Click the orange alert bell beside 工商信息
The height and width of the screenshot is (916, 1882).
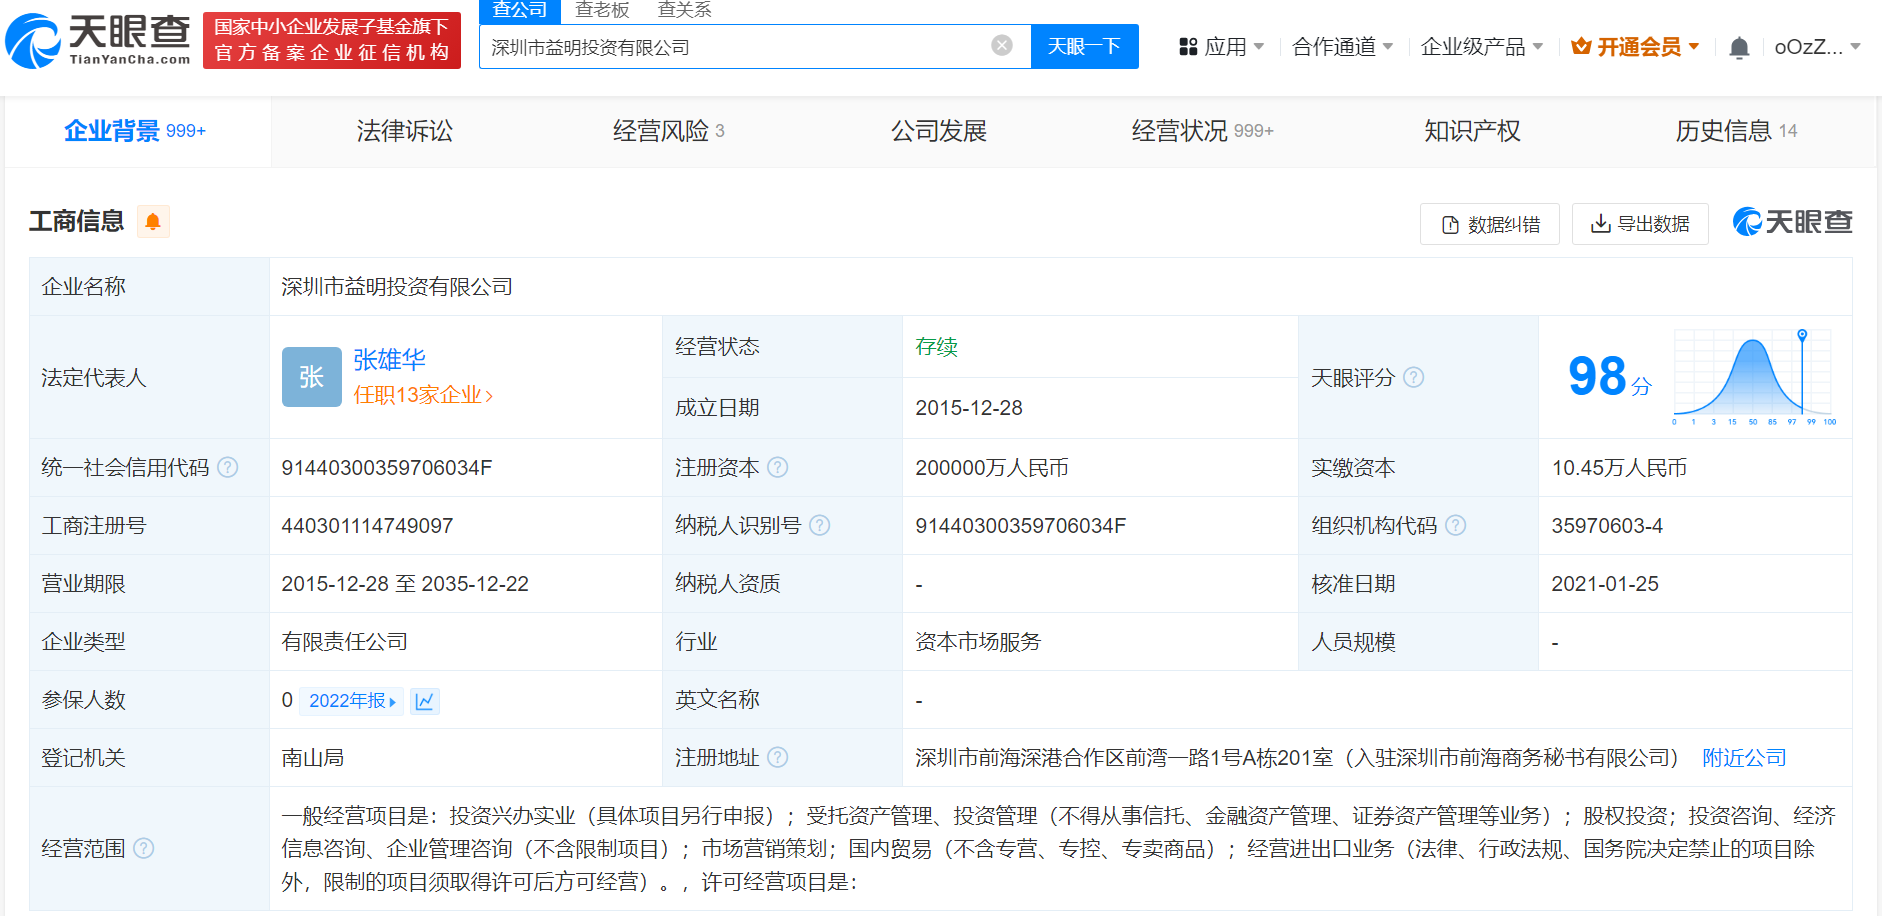click(153, 221)
